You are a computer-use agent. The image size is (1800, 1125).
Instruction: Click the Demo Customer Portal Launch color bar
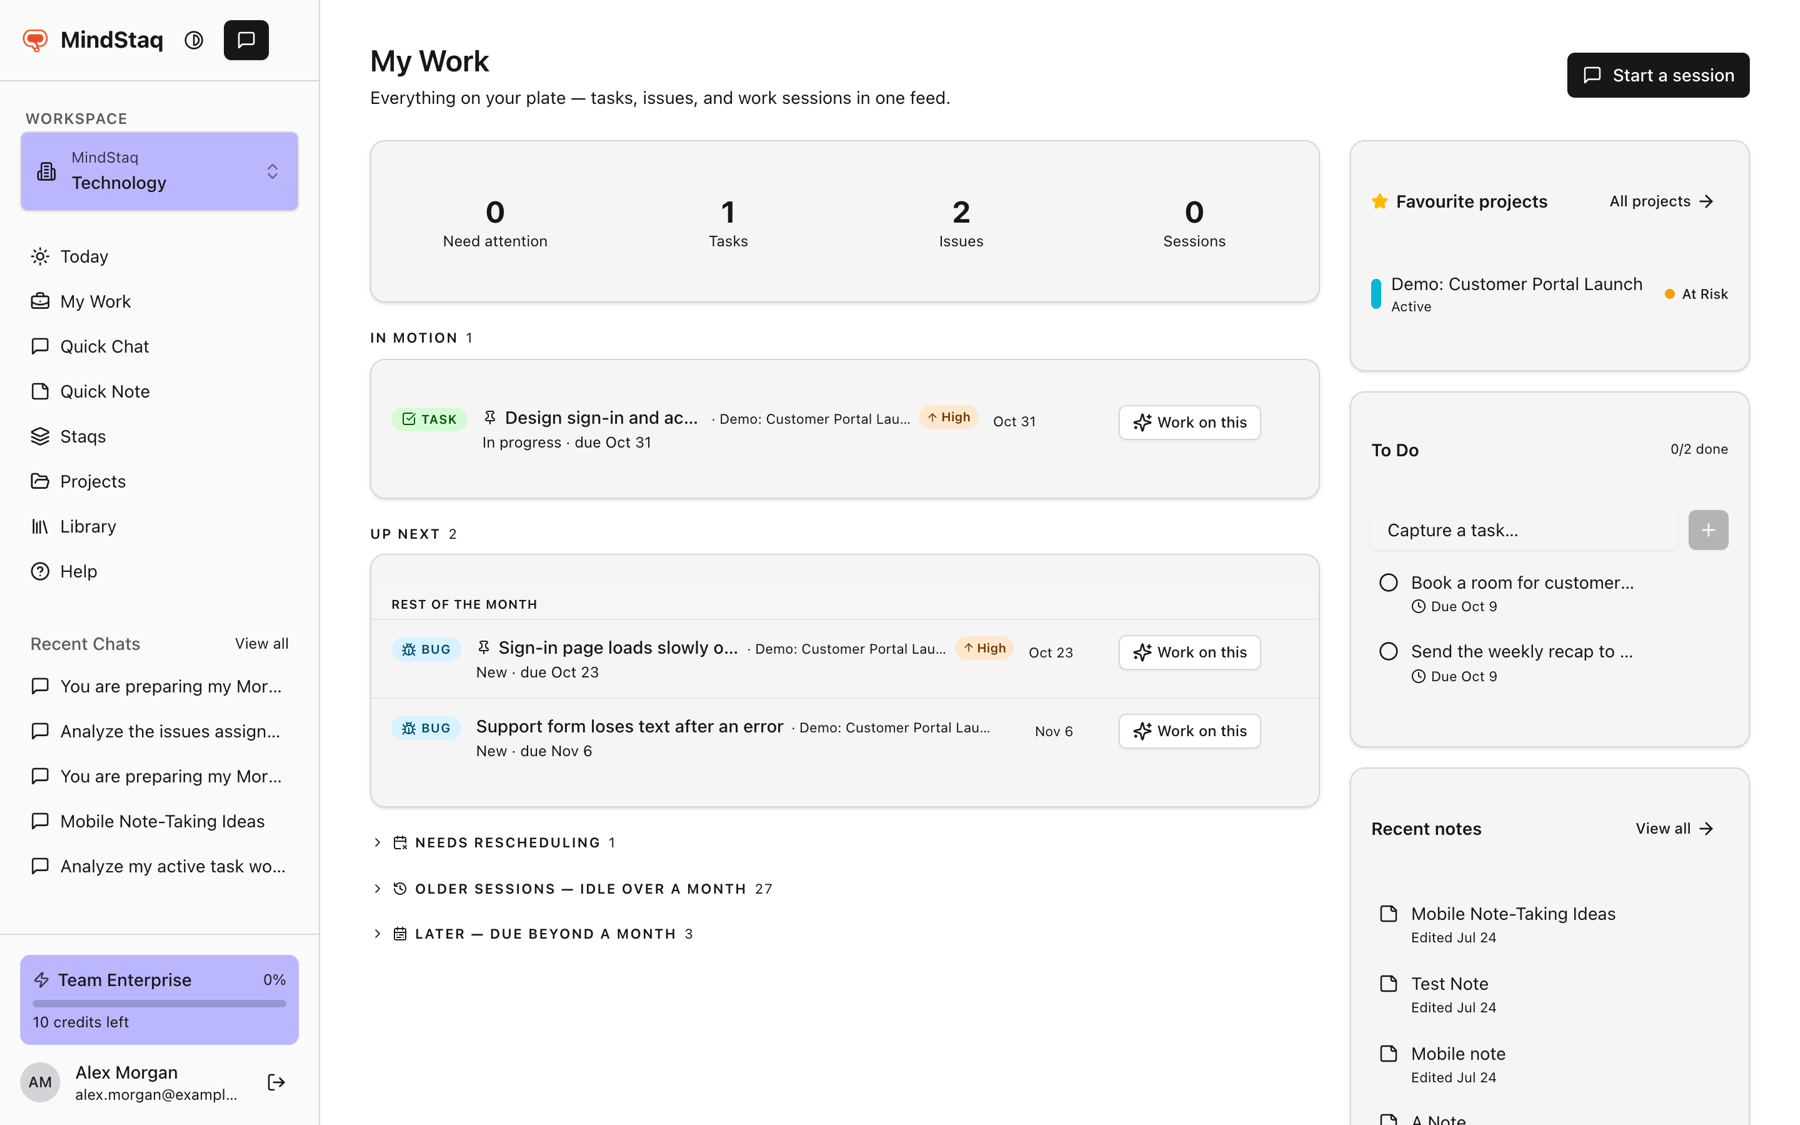1376,293
